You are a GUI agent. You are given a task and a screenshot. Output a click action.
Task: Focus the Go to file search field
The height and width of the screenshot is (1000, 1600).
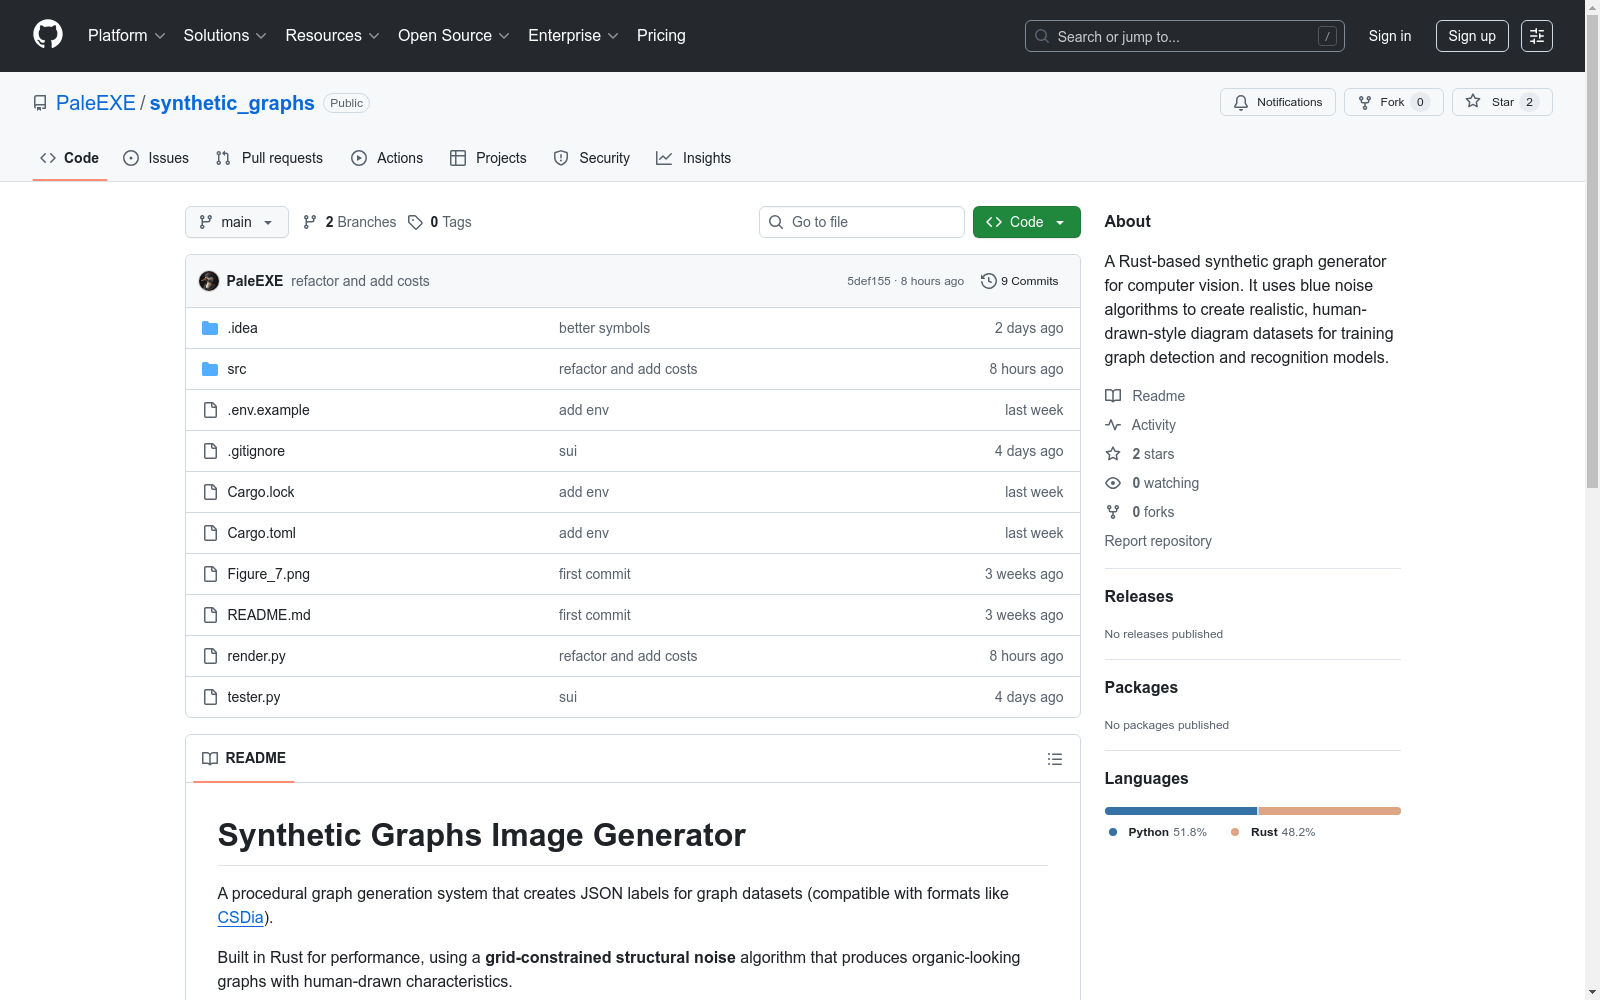point(862,222)
